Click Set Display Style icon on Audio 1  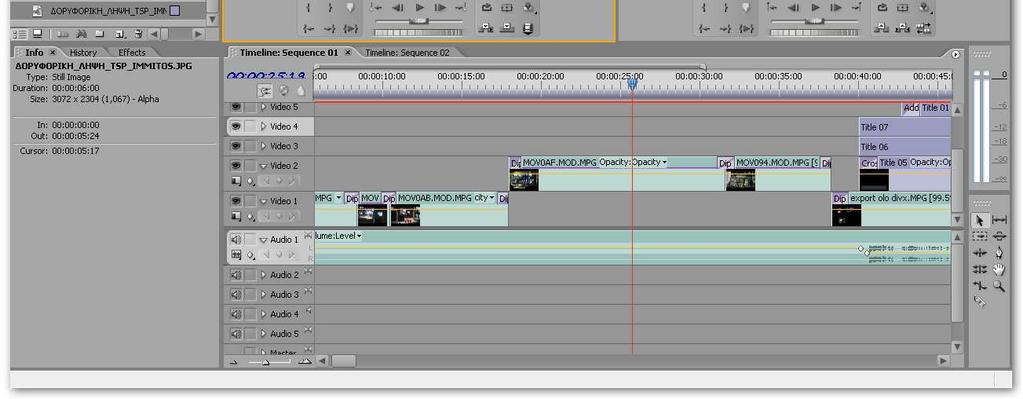click(236, 254)
